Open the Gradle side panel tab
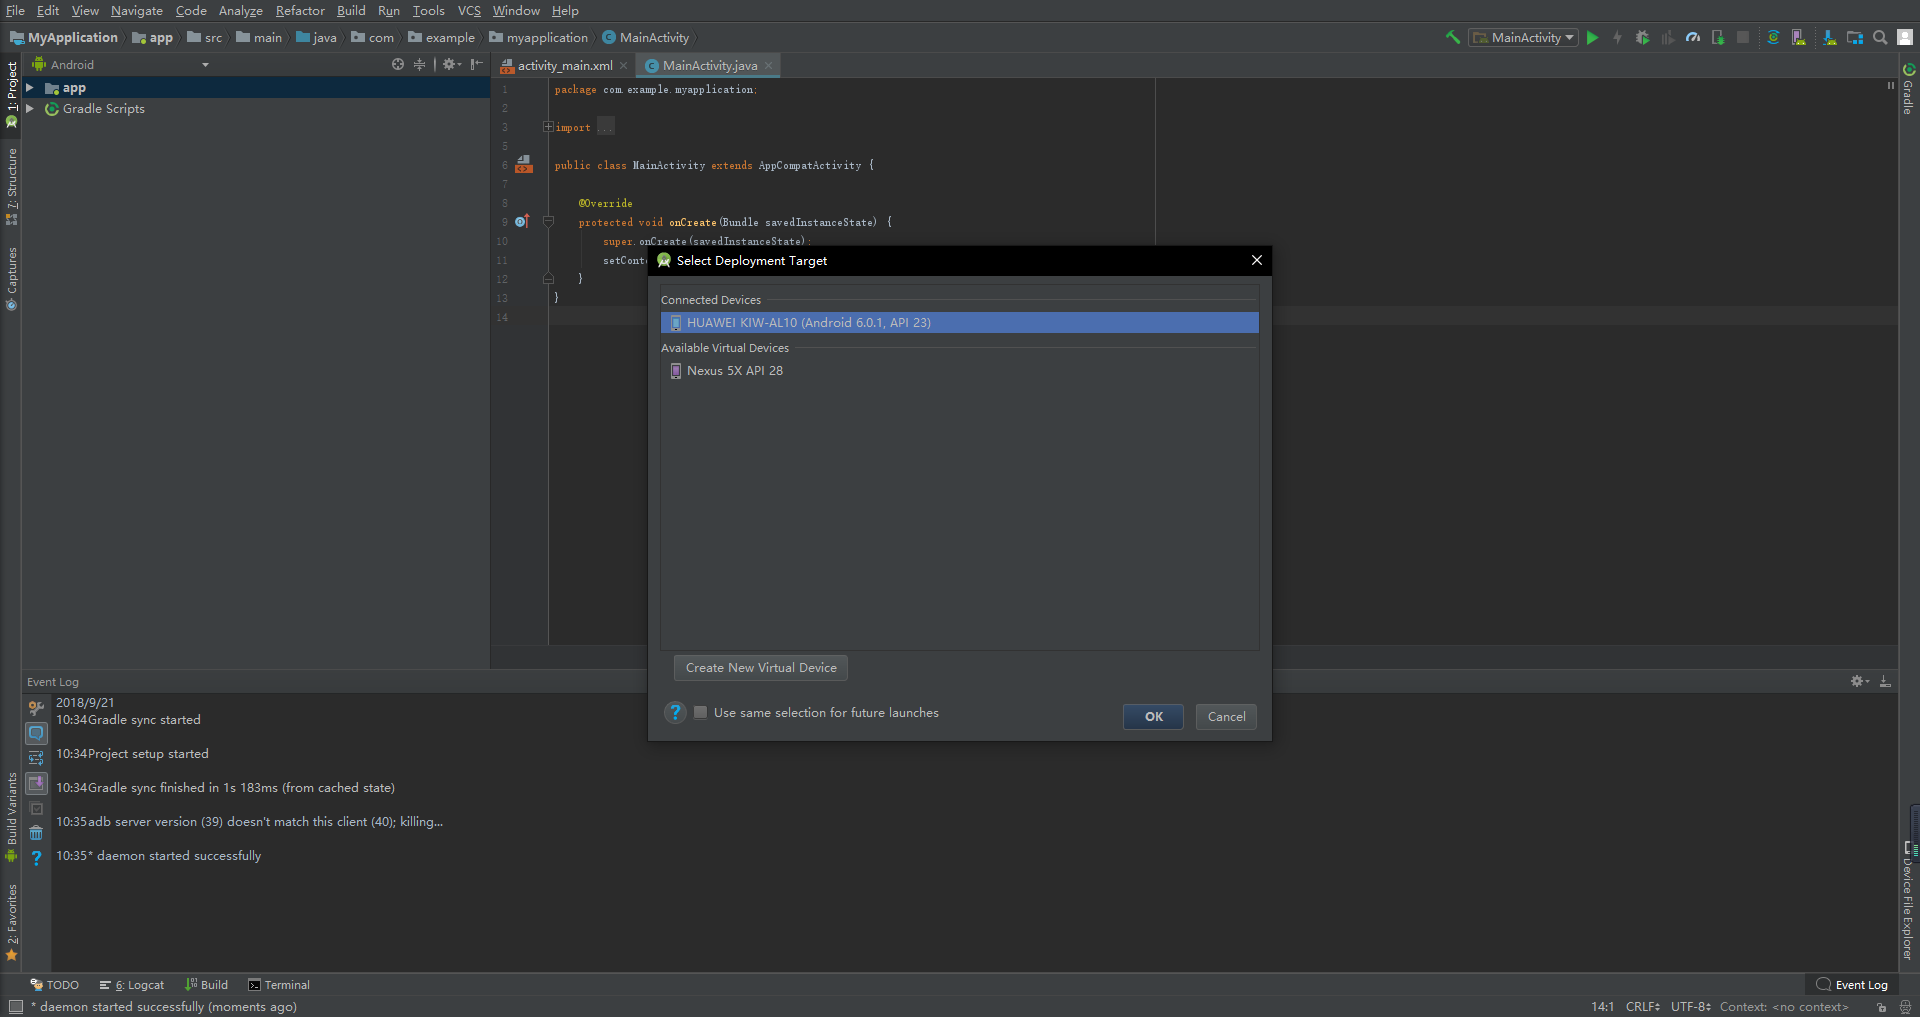 click(x=1908, y=90)
